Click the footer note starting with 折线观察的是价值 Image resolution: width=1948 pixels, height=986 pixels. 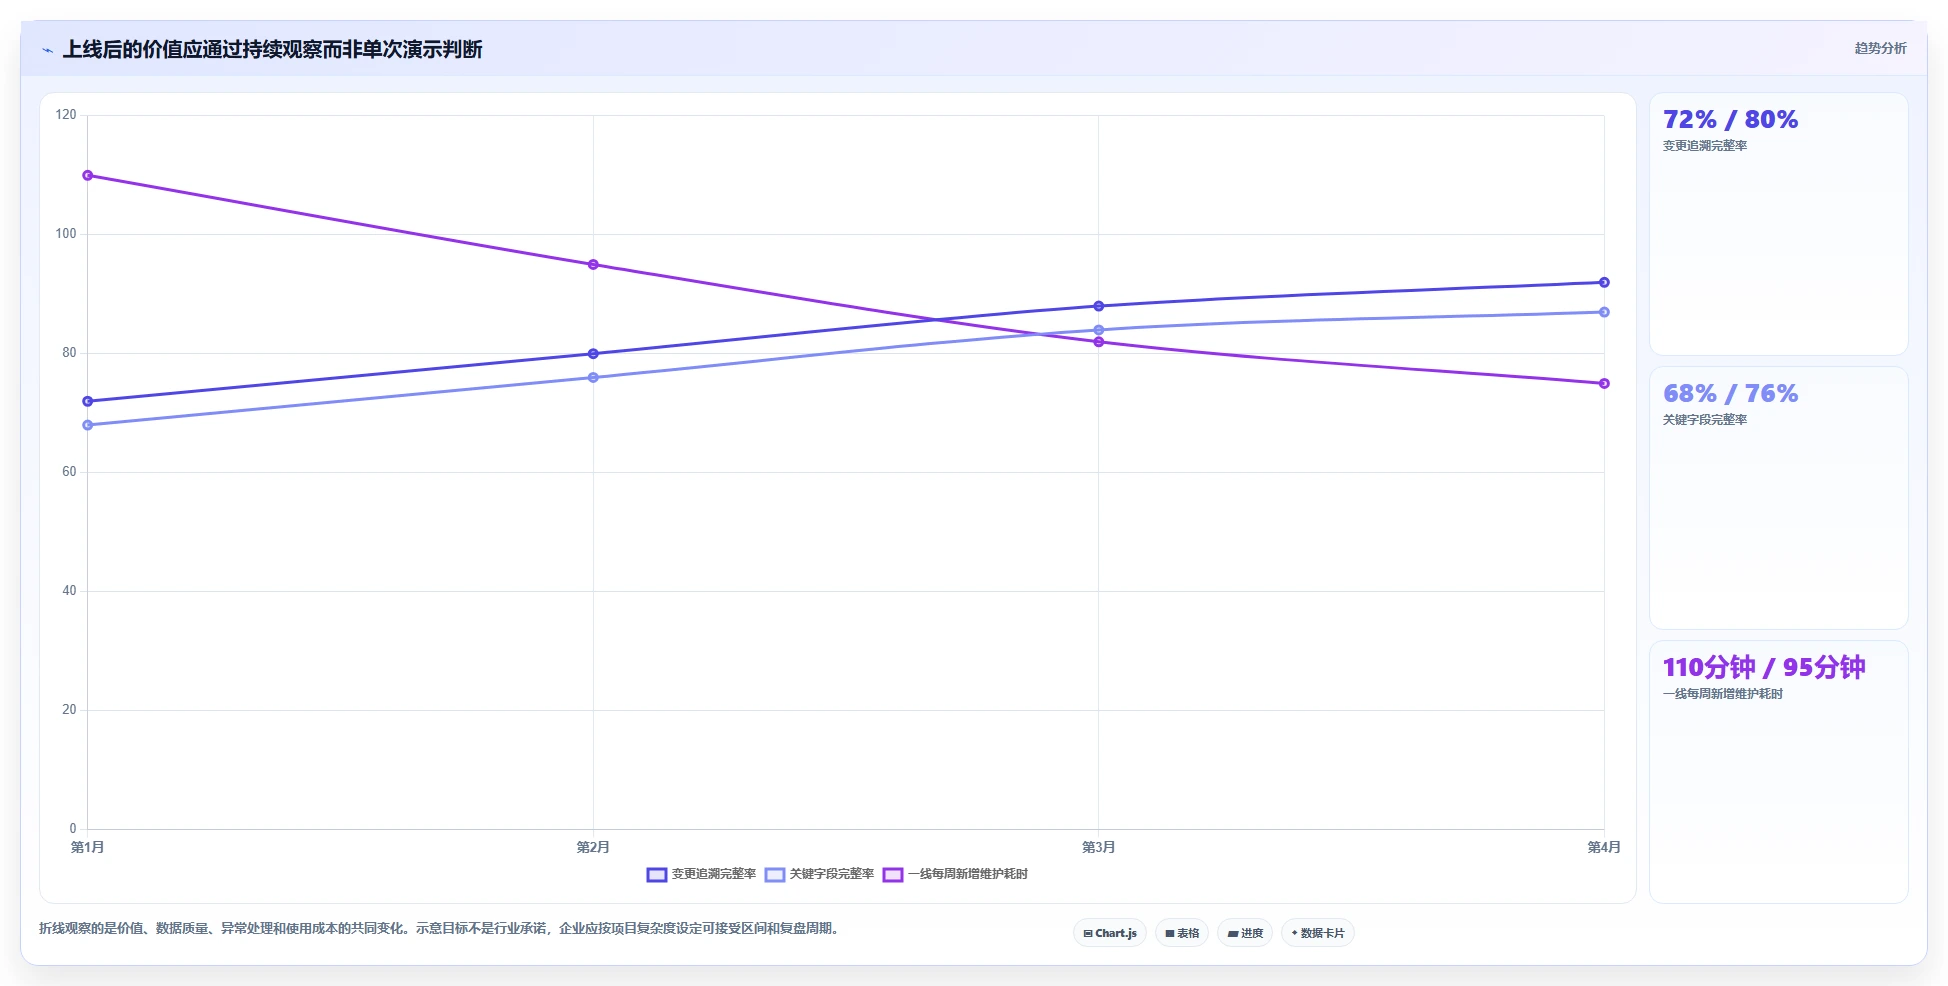click(x=441, y=929)
